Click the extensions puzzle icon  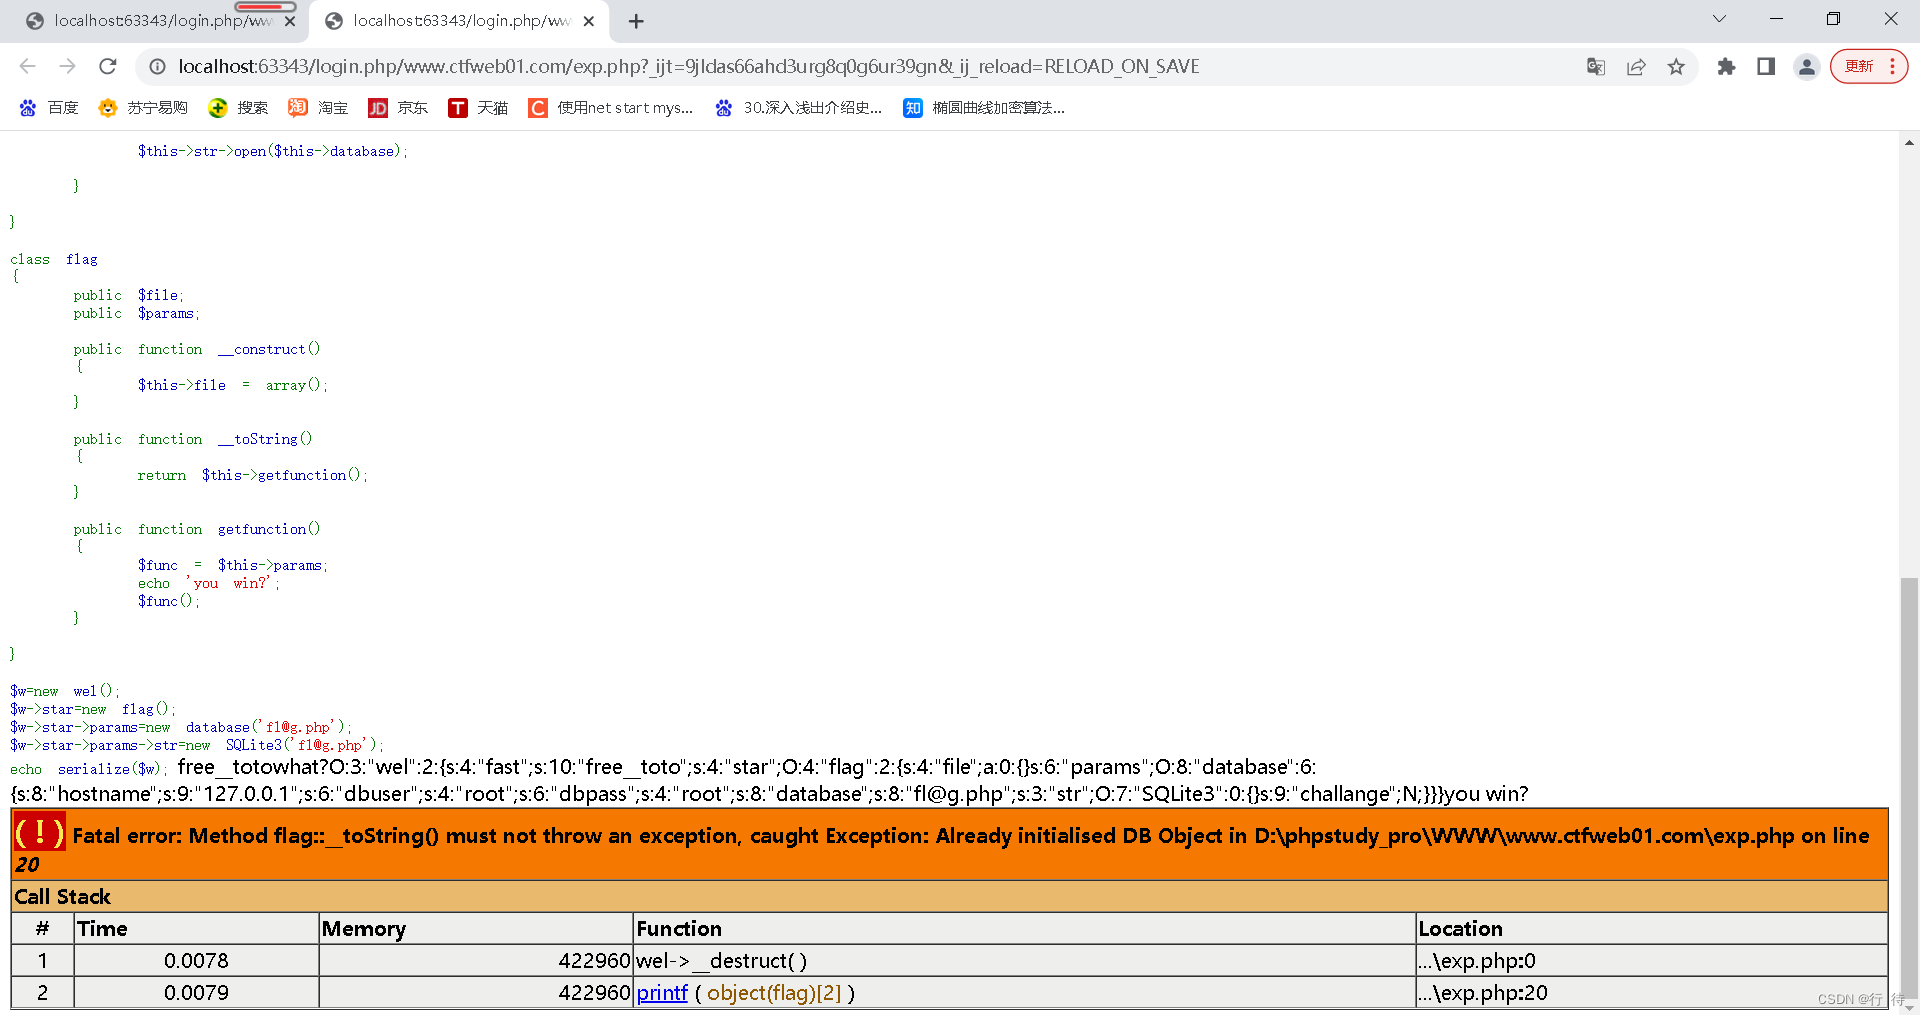coord(1726,66)
